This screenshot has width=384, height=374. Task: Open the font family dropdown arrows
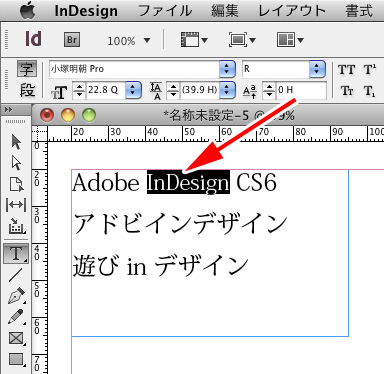pyautogui.click(x=227, y=69)
